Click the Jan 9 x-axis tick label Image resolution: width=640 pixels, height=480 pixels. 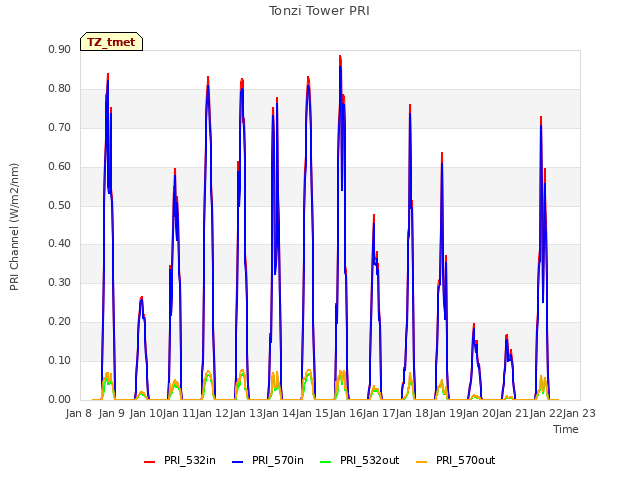(112, 413)
